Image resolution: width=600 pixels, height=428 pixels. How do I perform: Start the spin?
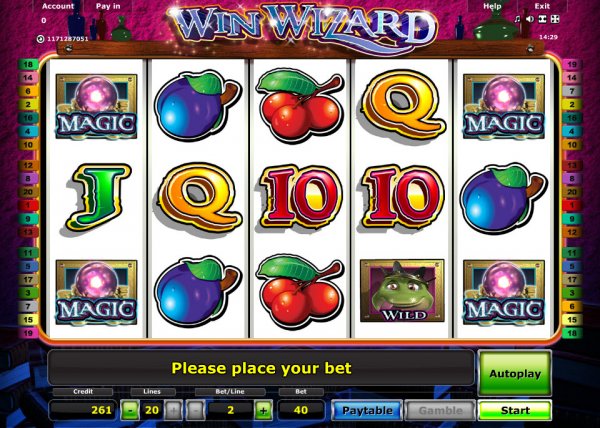click(515, 410)
